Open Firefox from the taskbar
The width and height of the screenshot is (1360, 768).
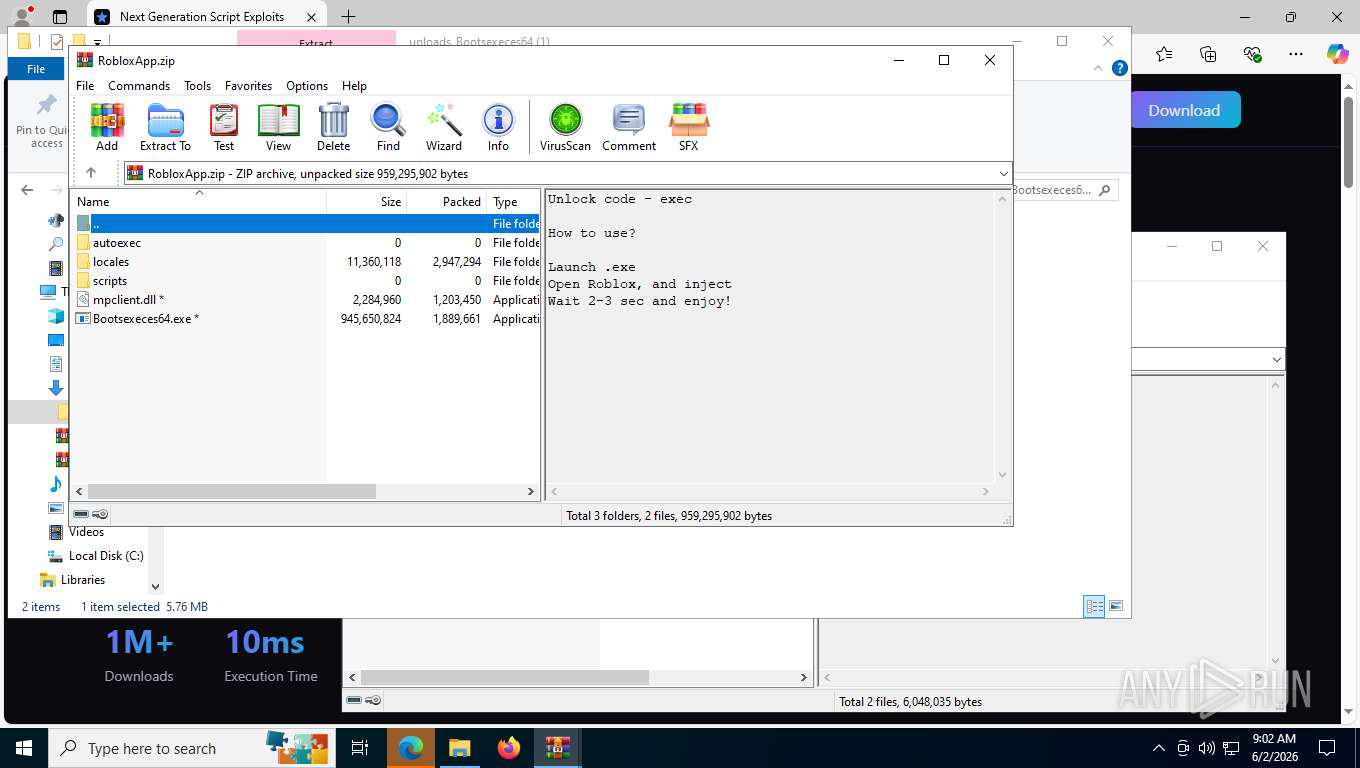[x=508, y=748]
